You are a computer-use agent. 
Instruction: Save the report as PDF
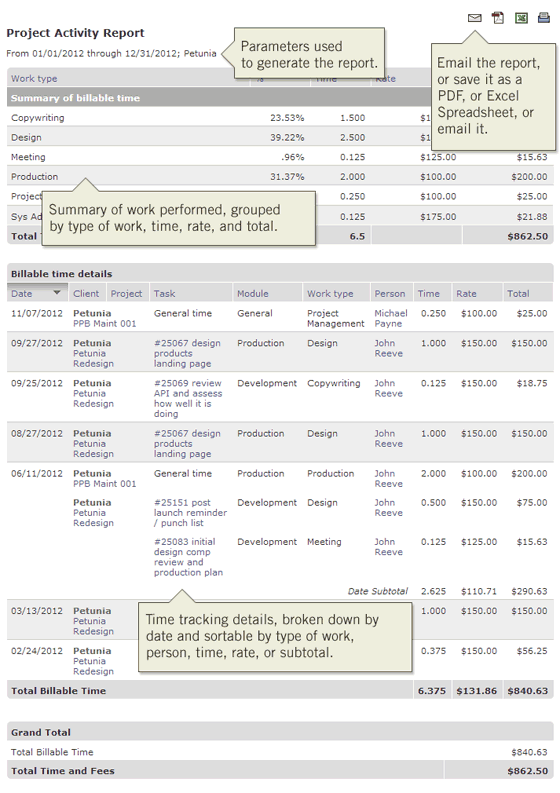pyautogui.click(x=498, y=18)
